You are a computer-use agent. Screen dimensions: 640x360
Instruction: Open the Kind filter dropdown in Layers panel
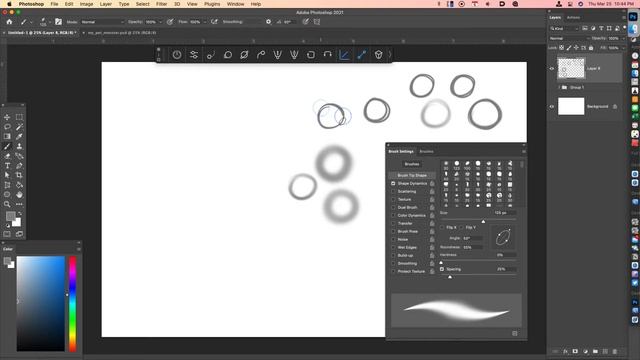(564, 29)
